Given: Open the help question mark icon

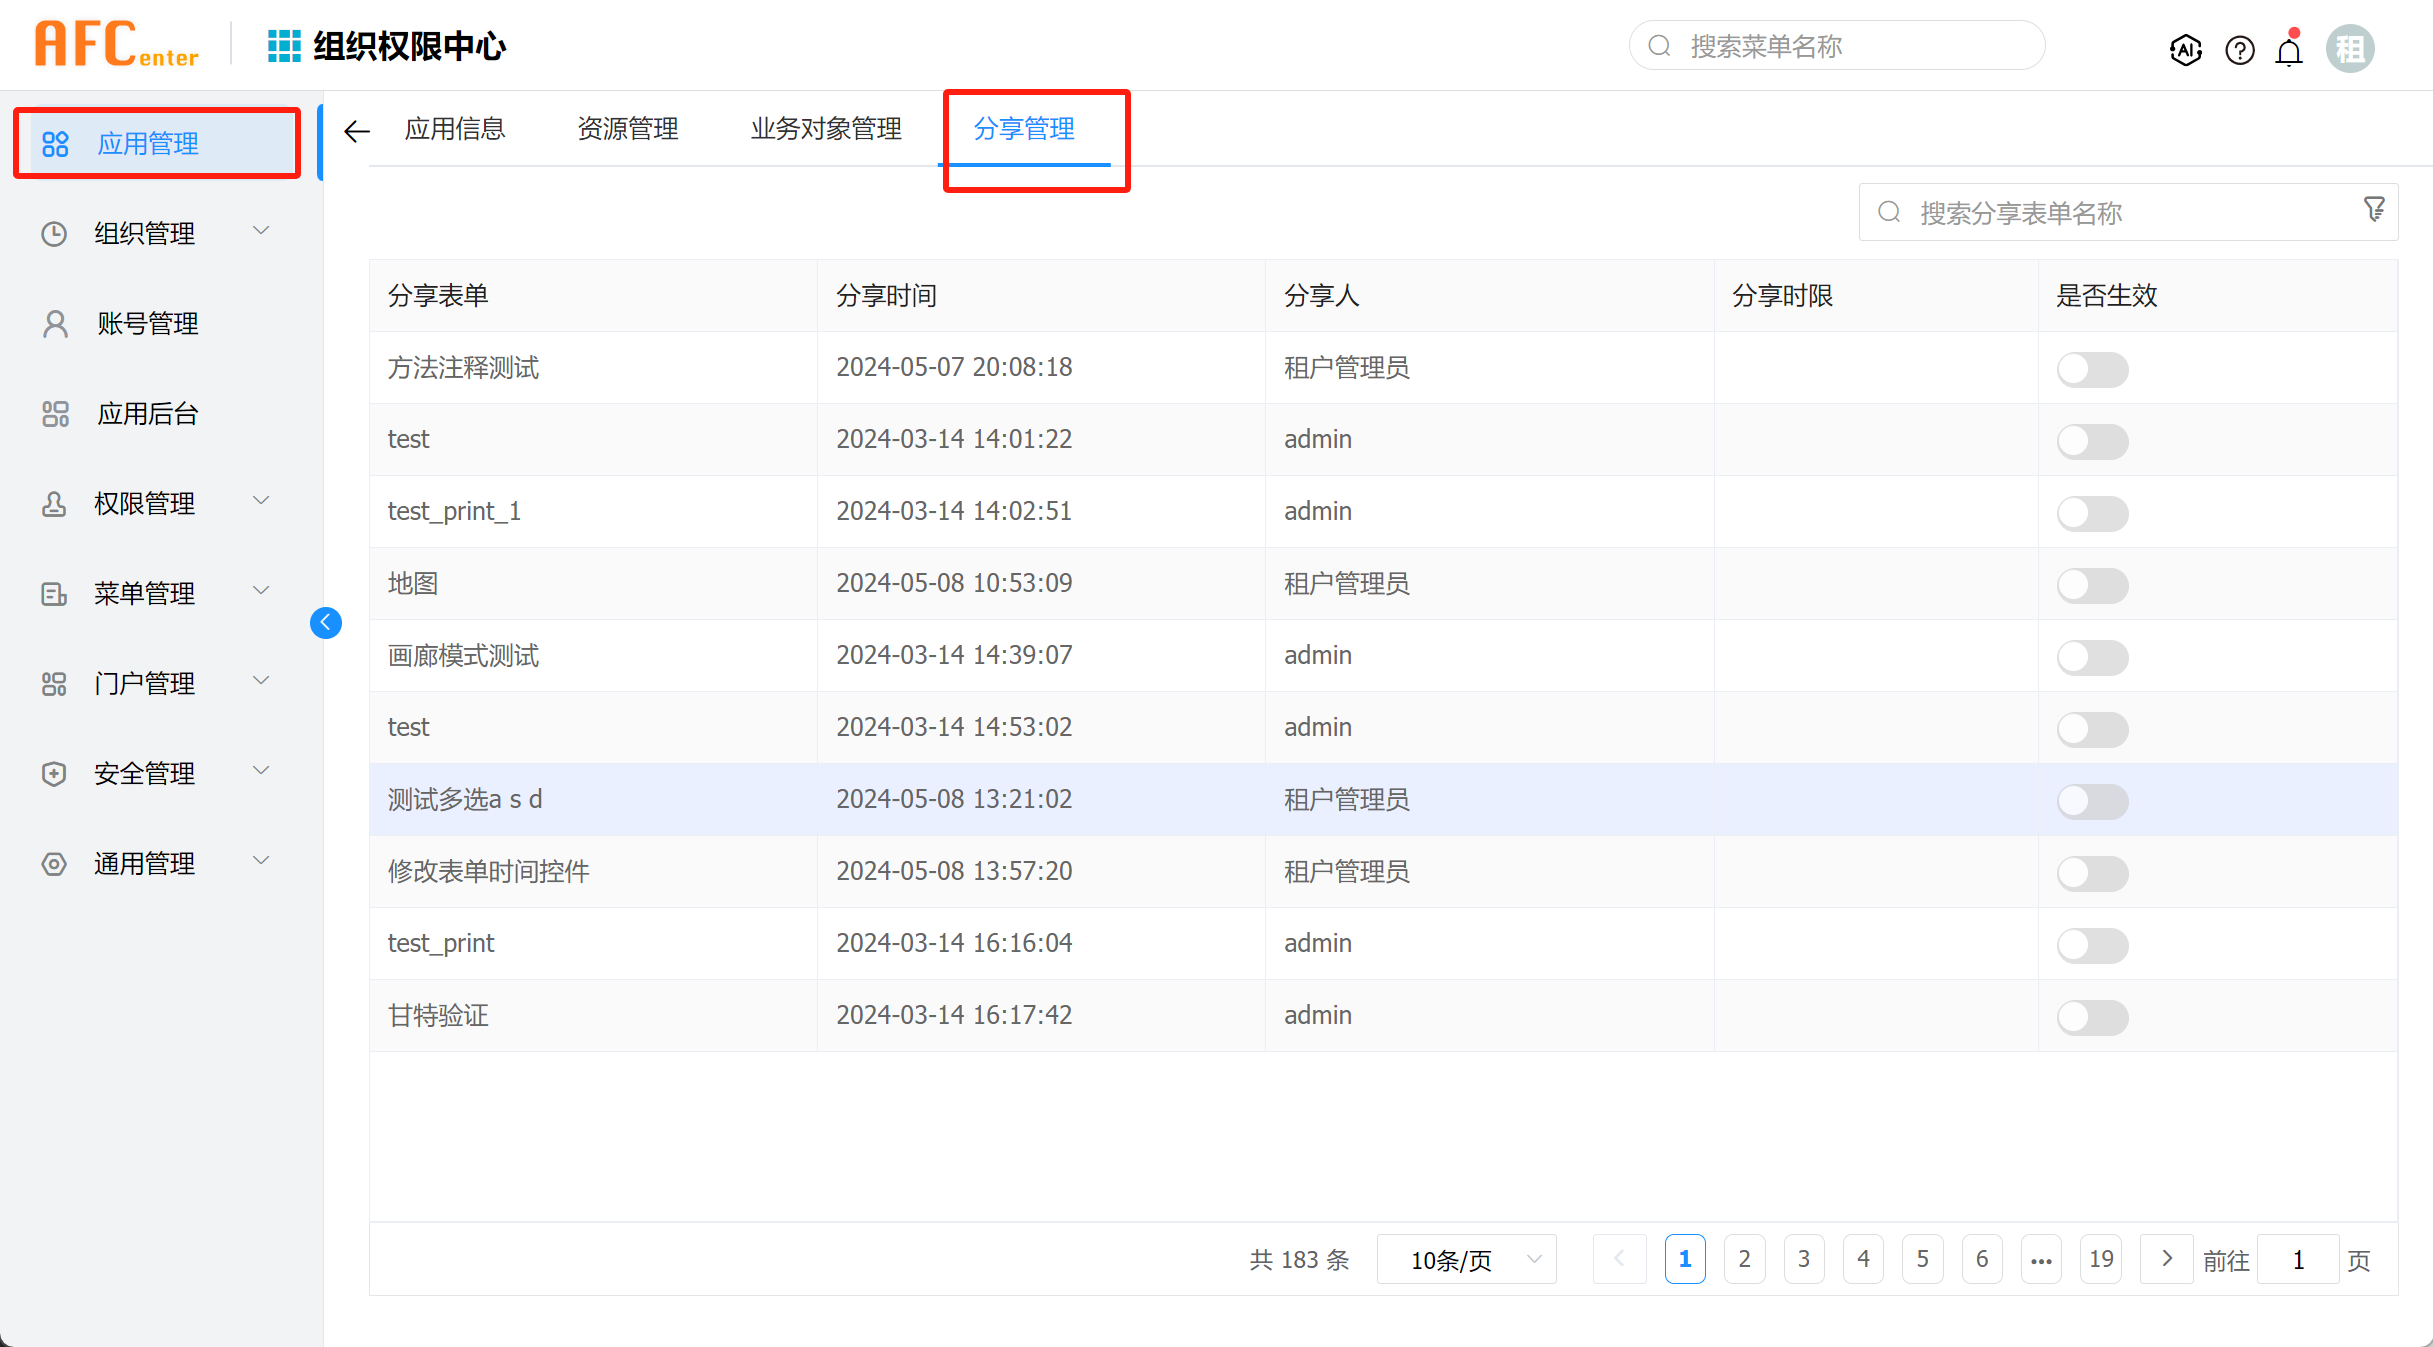Looking at the screenshot, I should pos(2239,49).
